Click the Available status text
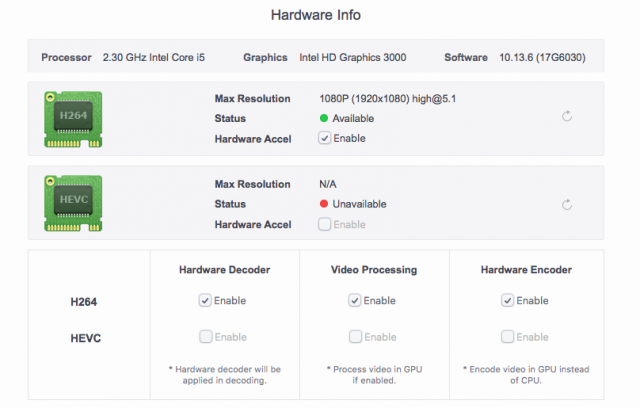This screenshot has width=640, height=408. (353, 118)
